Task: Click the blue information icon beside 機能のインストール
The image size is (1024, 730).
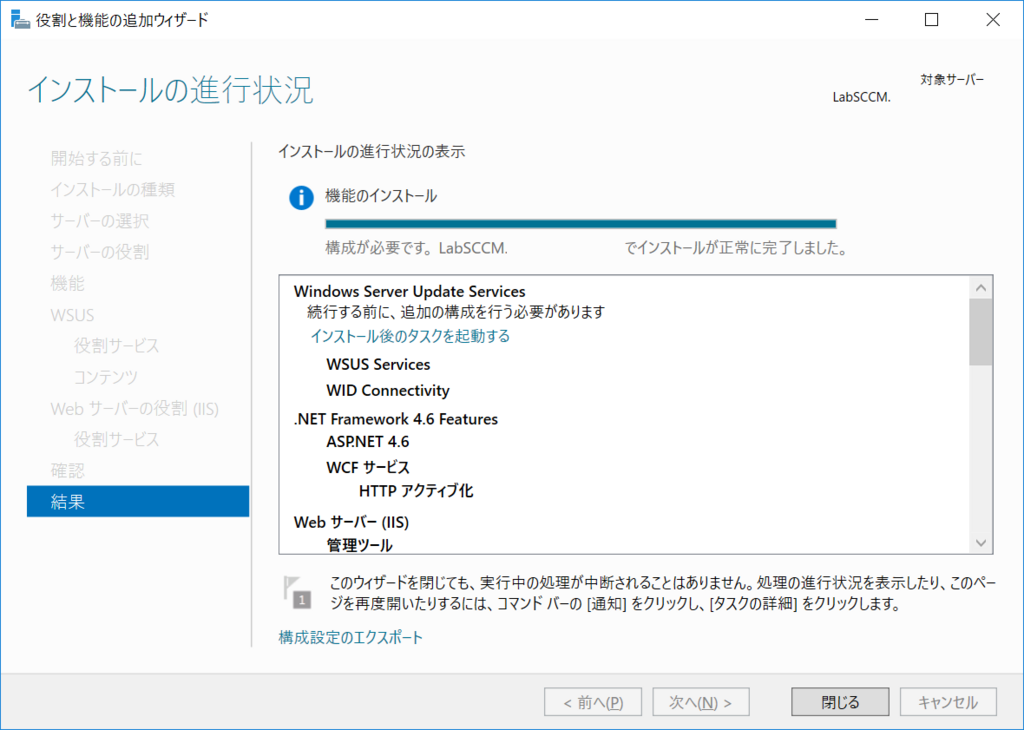Action: tap(301, 197)
